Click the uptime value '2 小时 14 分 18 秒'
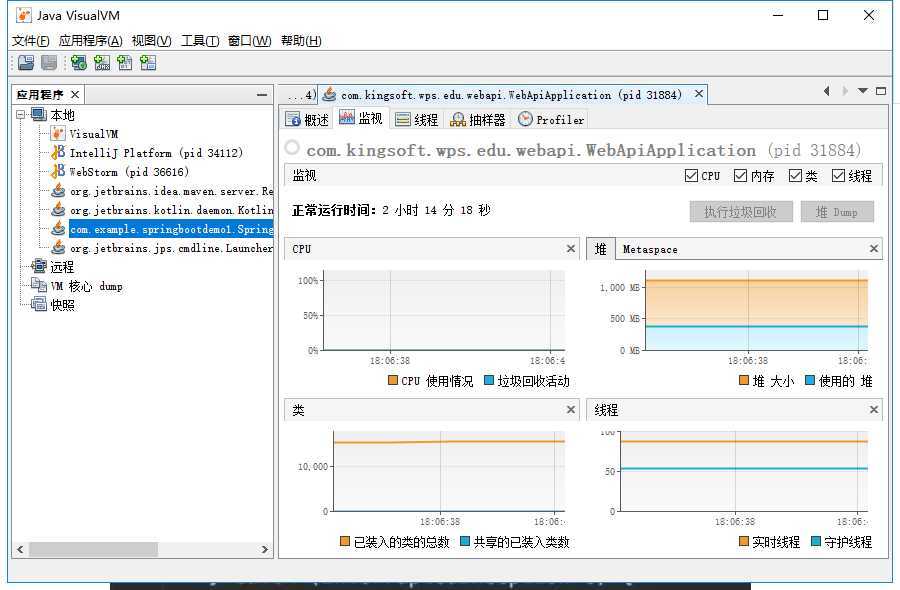Image resolution: width=900 pixels, height=590 pixels. (x=437, y=211)
